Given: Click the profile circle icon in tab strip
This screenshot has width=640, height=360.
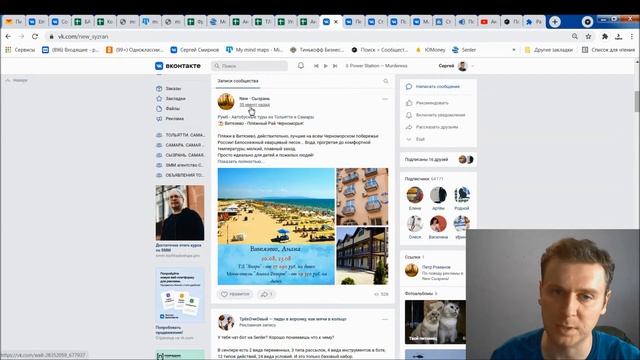Looking at the screenshot, I should [587, 22].
